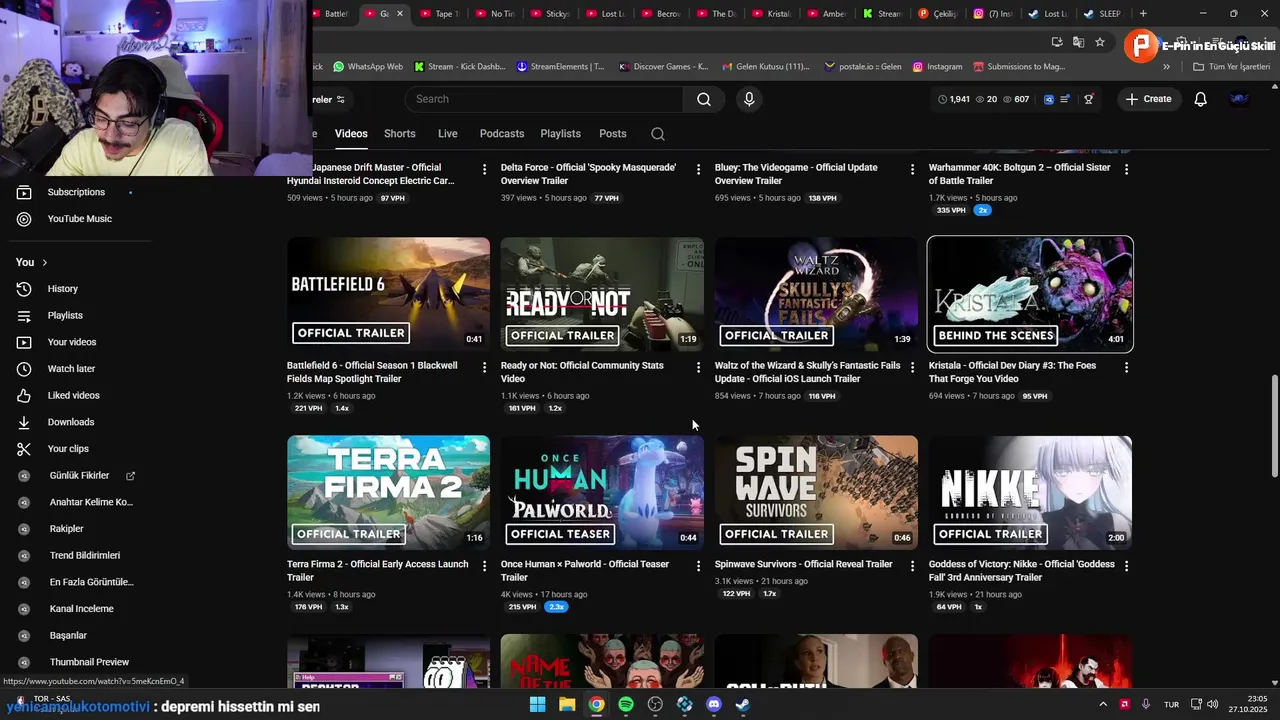This screenshot has width=1280, height=720.
Task: Open the WhatsApp Web bookmark
Action: pos(368,67)
